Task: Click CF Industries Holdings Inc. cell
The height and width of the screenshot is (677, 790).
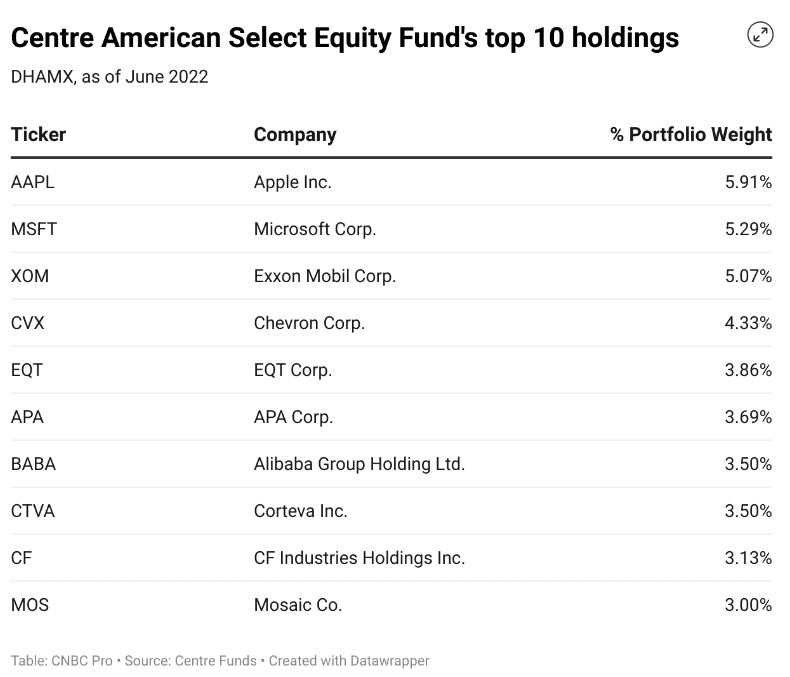Action: [x=359, y=558]
